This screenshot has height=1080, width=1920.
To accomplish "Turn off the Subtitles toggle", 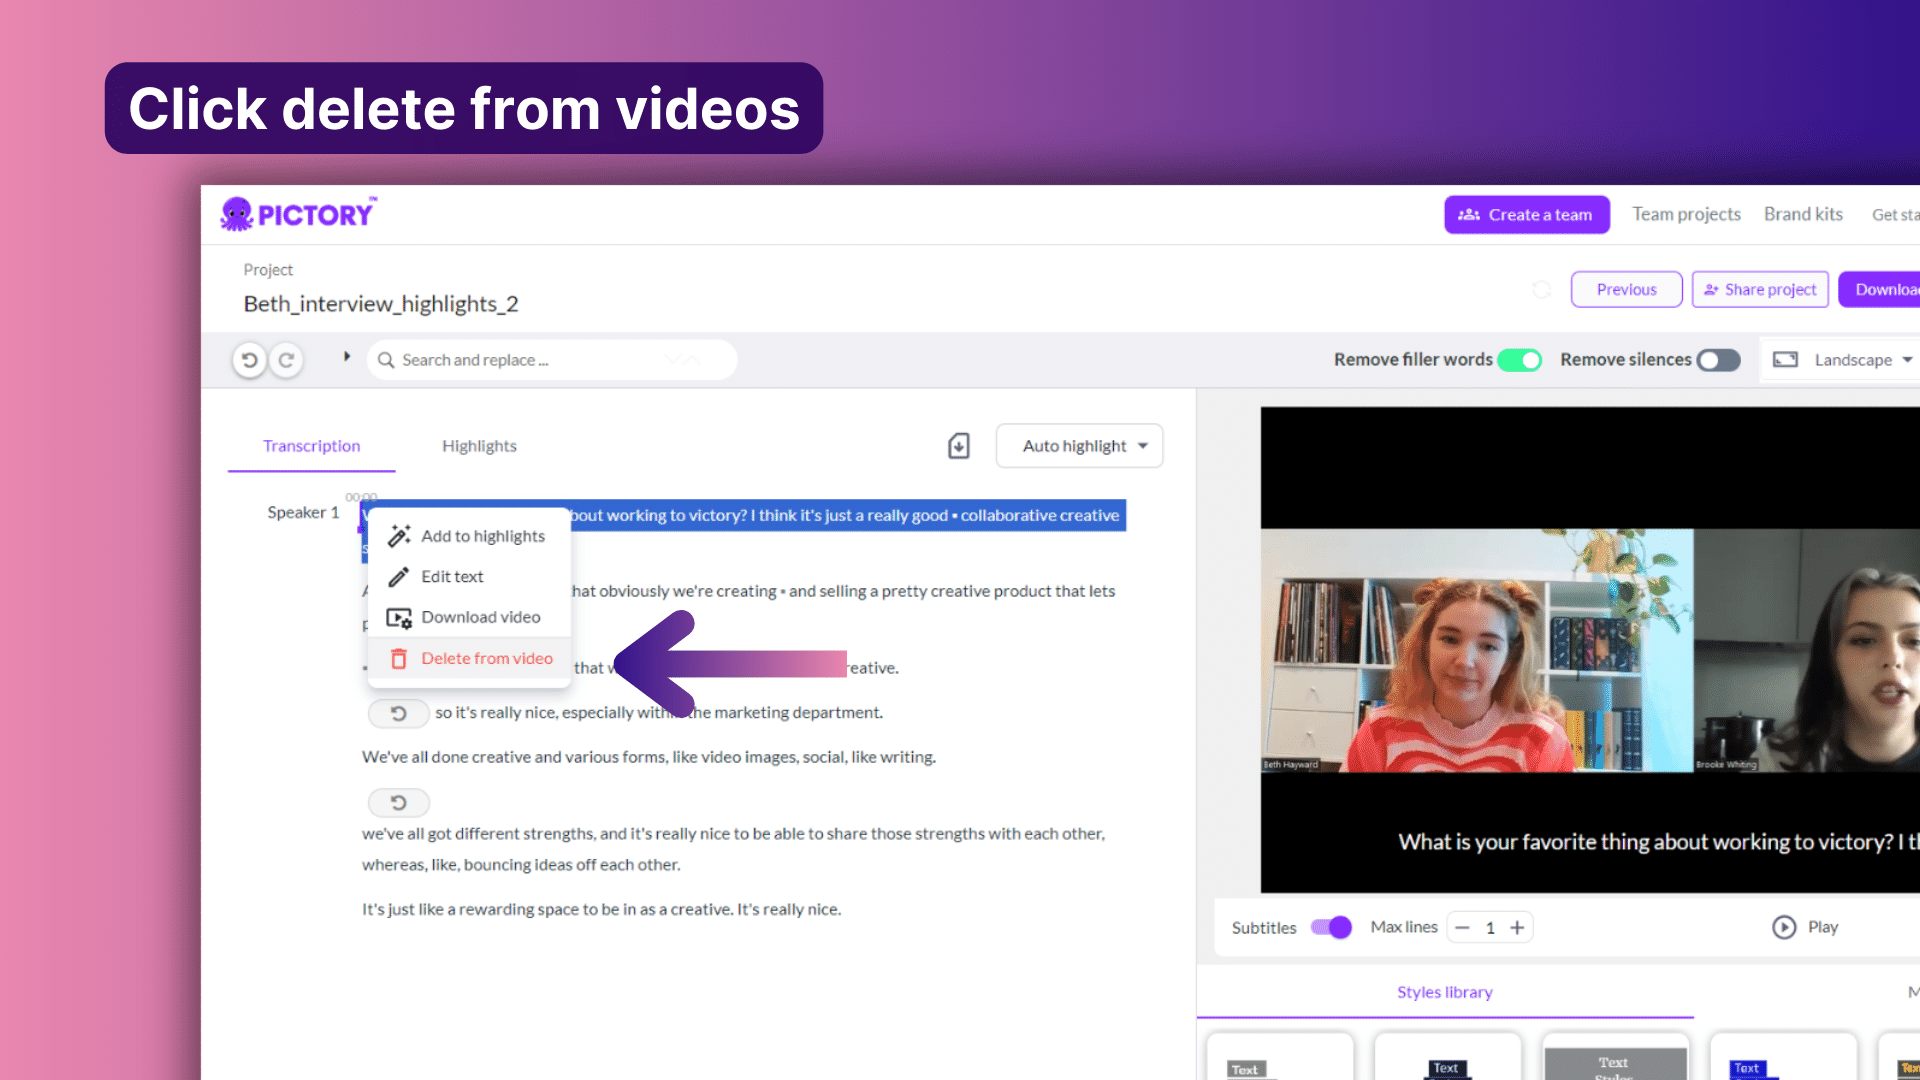I will tap(1330, 927).
